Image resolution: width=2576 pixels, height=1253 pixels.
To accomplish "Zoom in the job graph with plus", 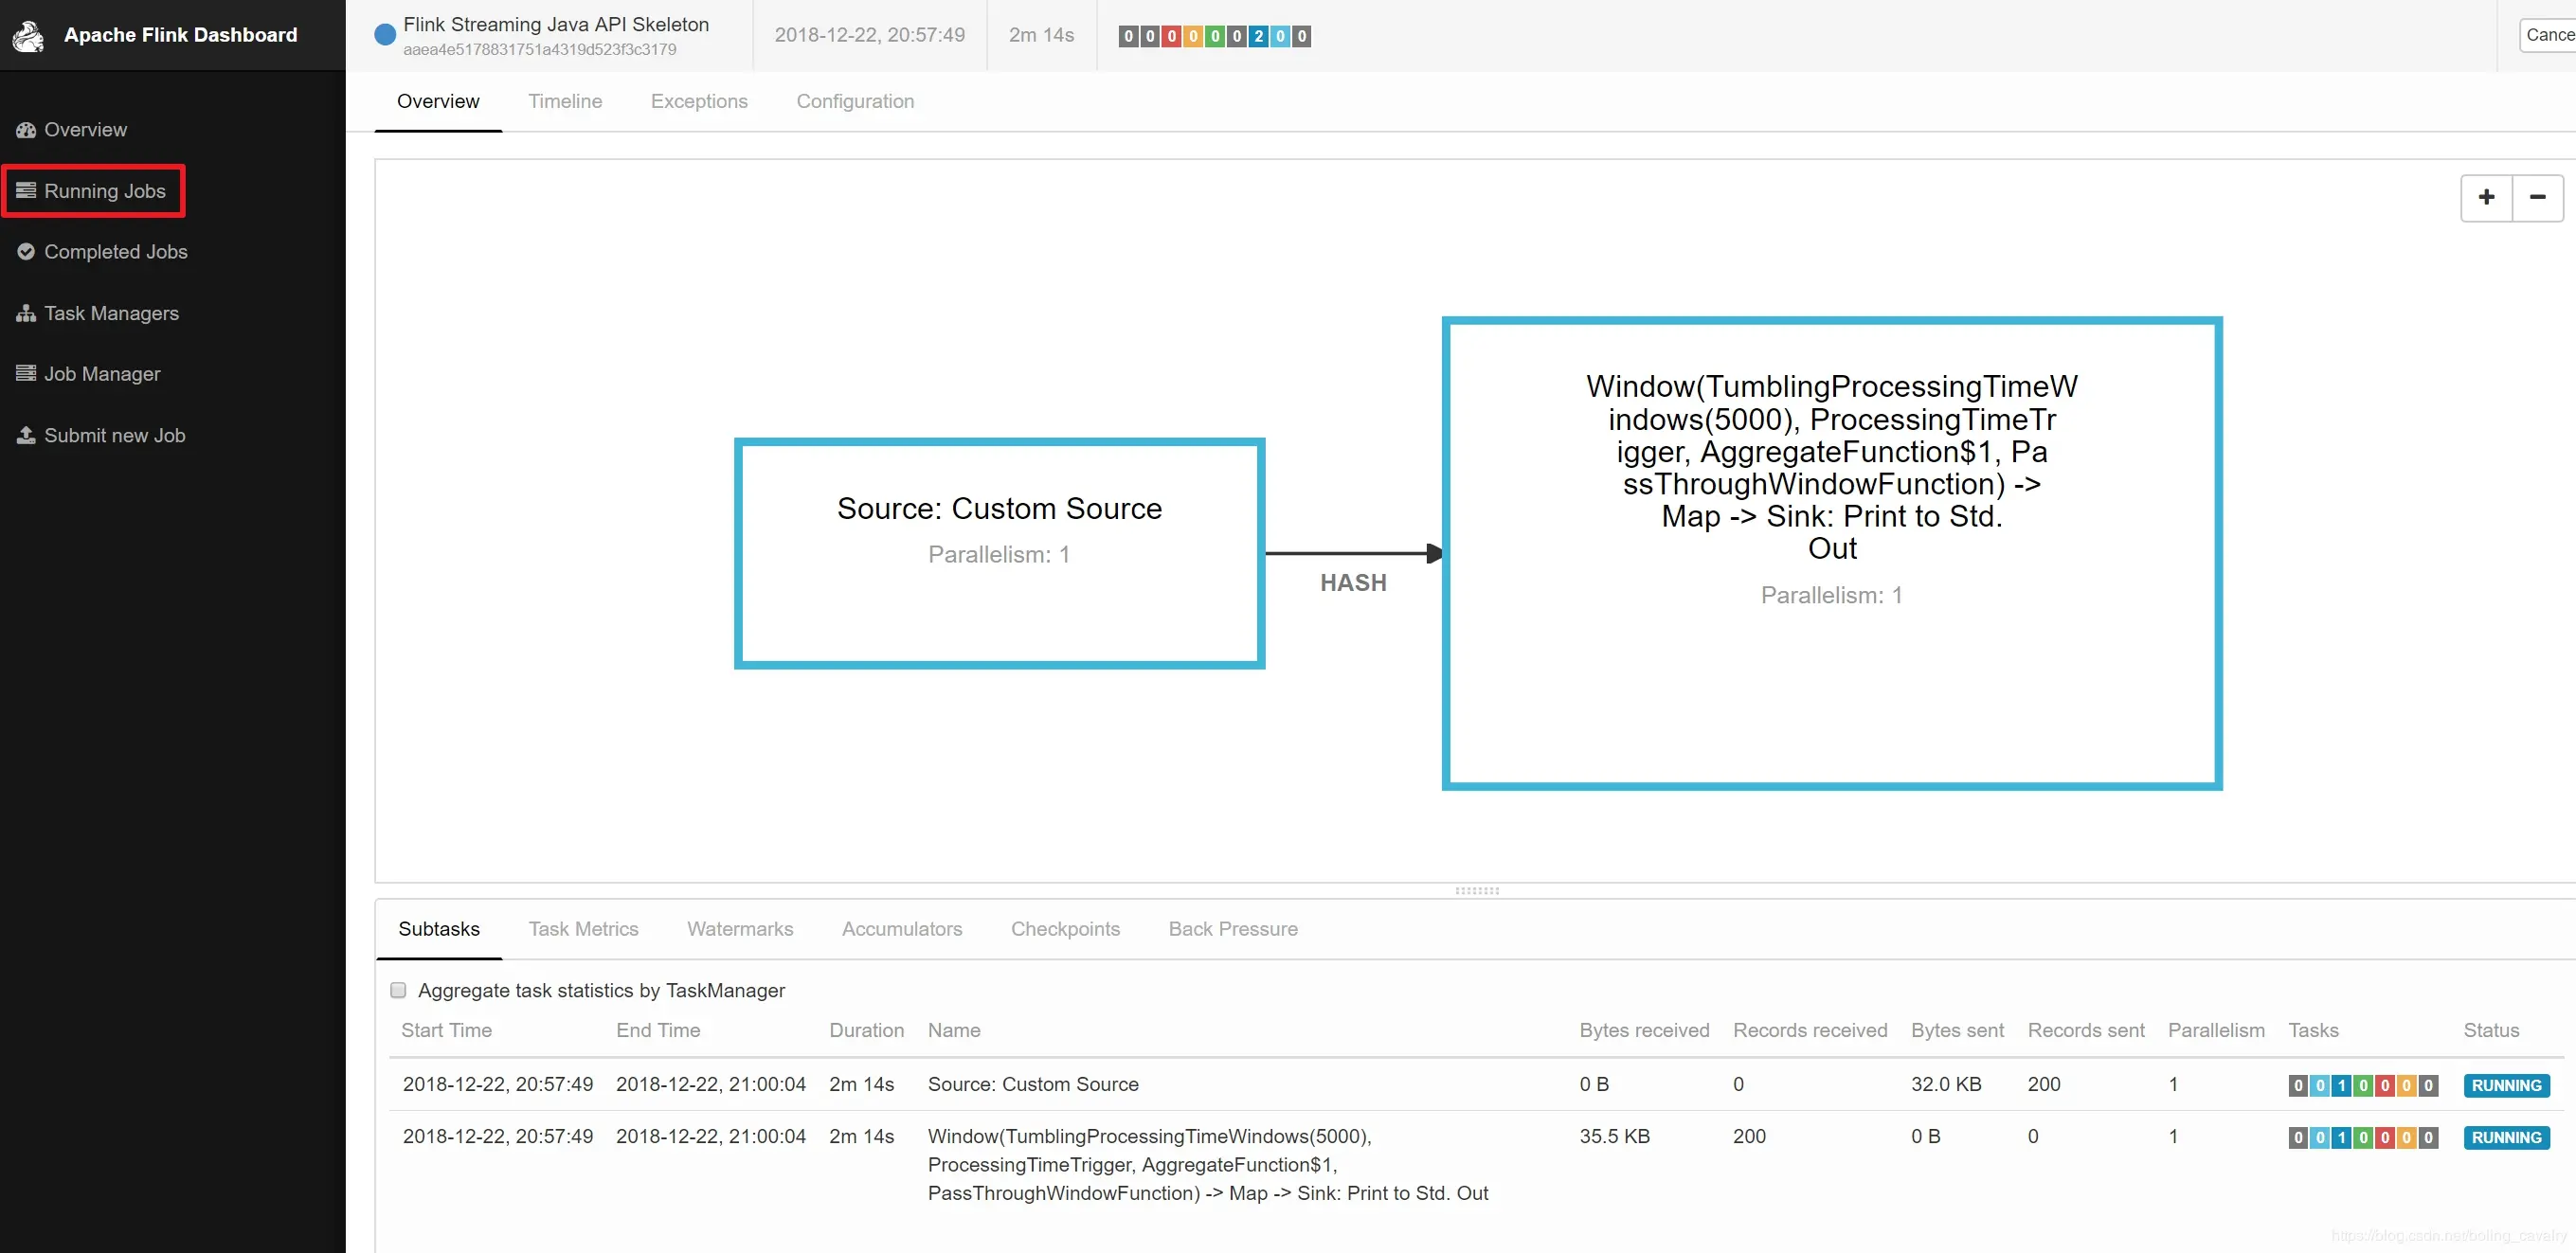I will [2486, 198].
